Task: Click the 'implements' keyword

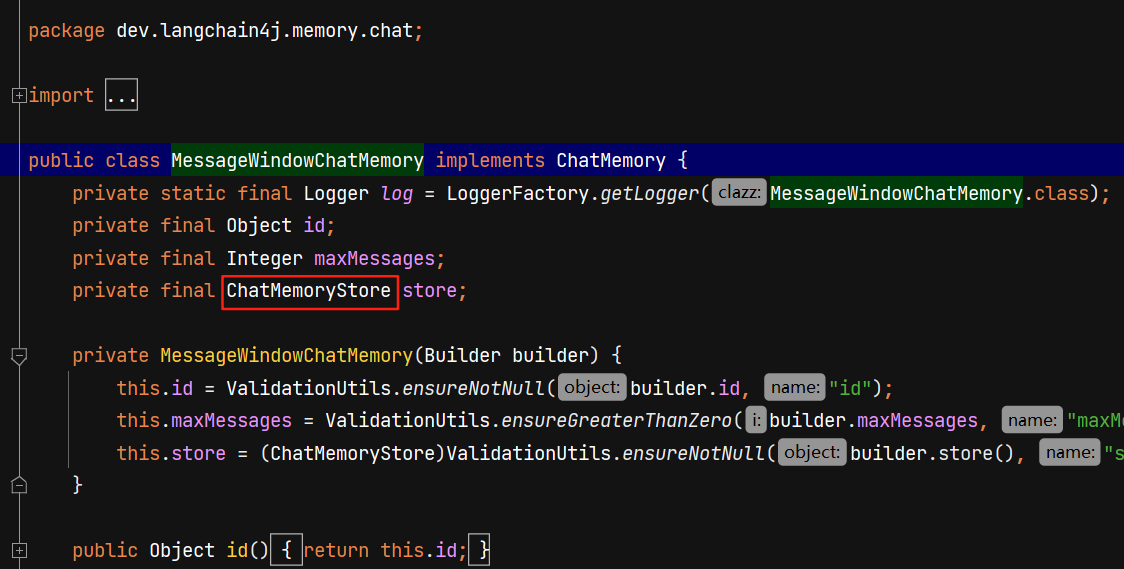Action: pyautogui.click(x=490, y=160)
